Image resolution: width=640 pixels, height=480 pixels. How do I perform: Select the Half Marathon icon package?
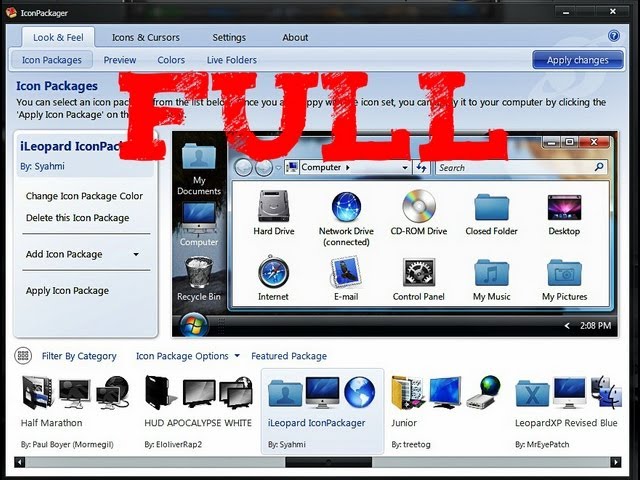tap(76, 412)
